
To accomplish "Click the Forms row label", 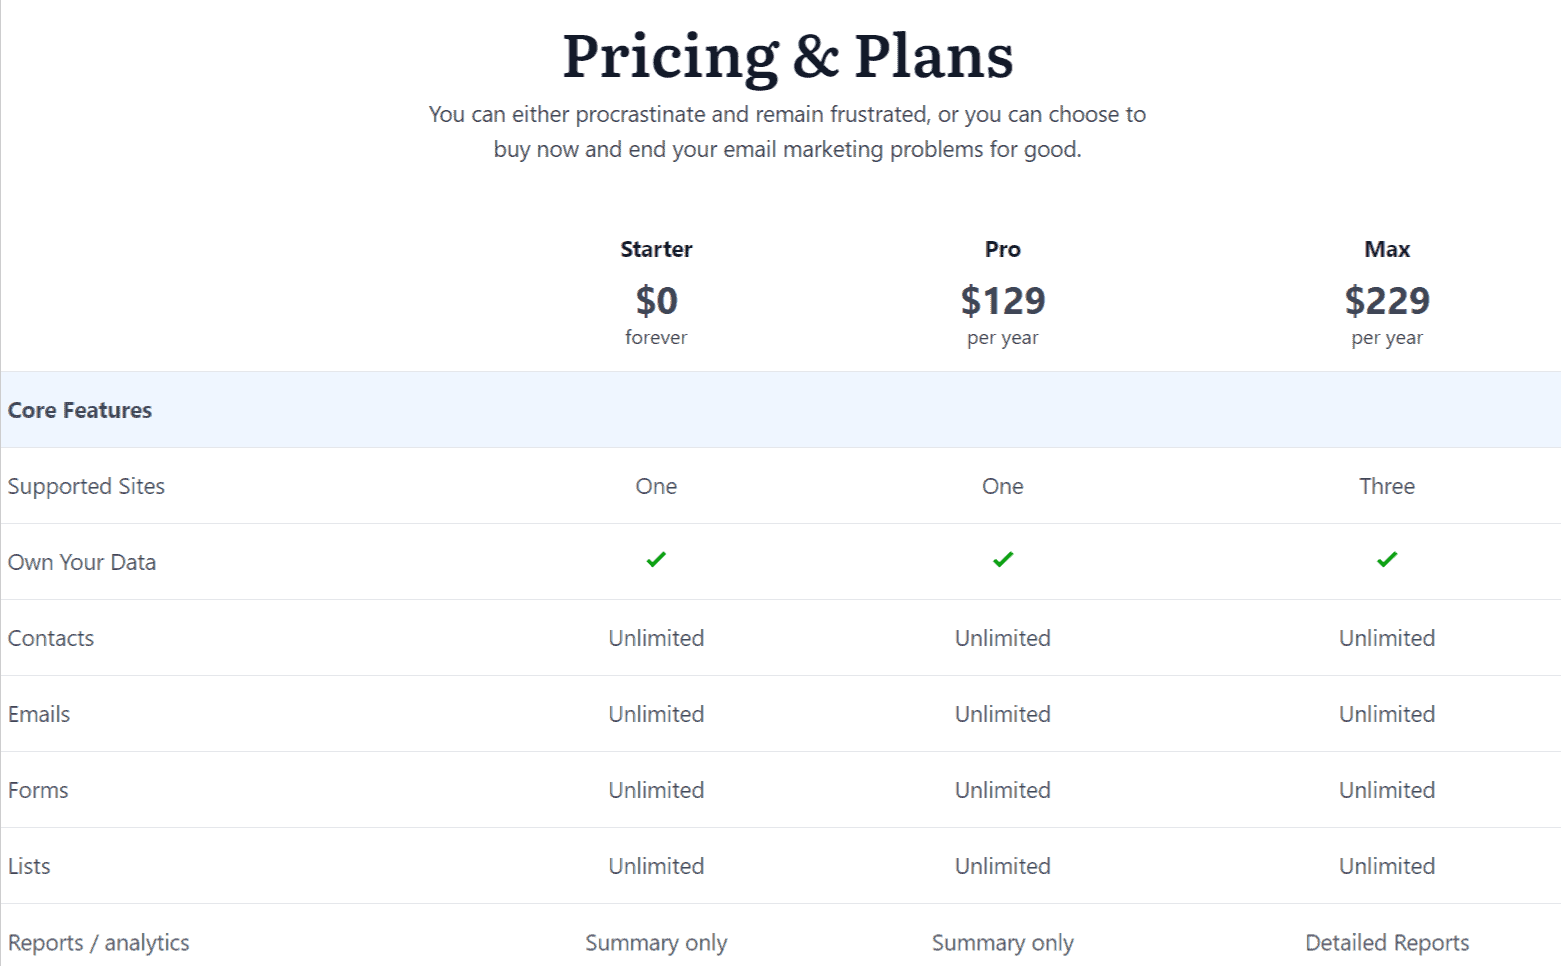I will pos(38,790).
